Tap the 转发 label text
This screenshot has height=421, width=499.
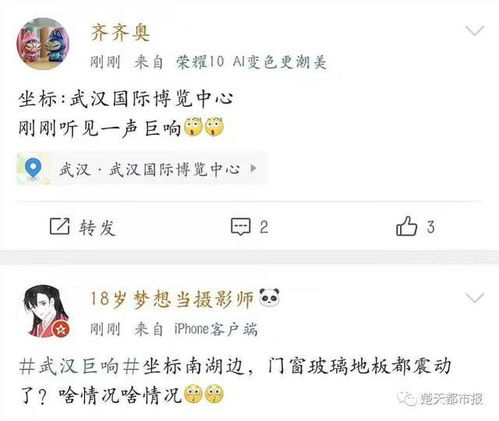97,228
